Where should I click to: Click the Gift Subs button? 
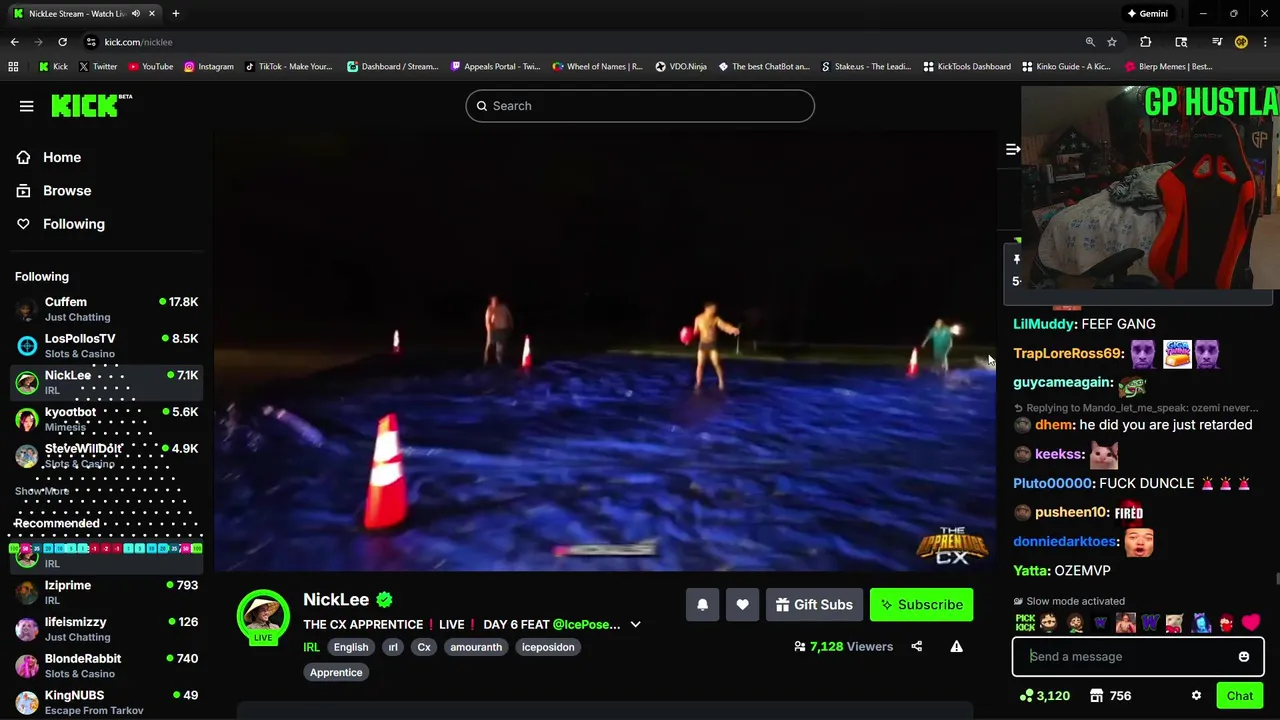pyautogui.click(x=814, y=604)
